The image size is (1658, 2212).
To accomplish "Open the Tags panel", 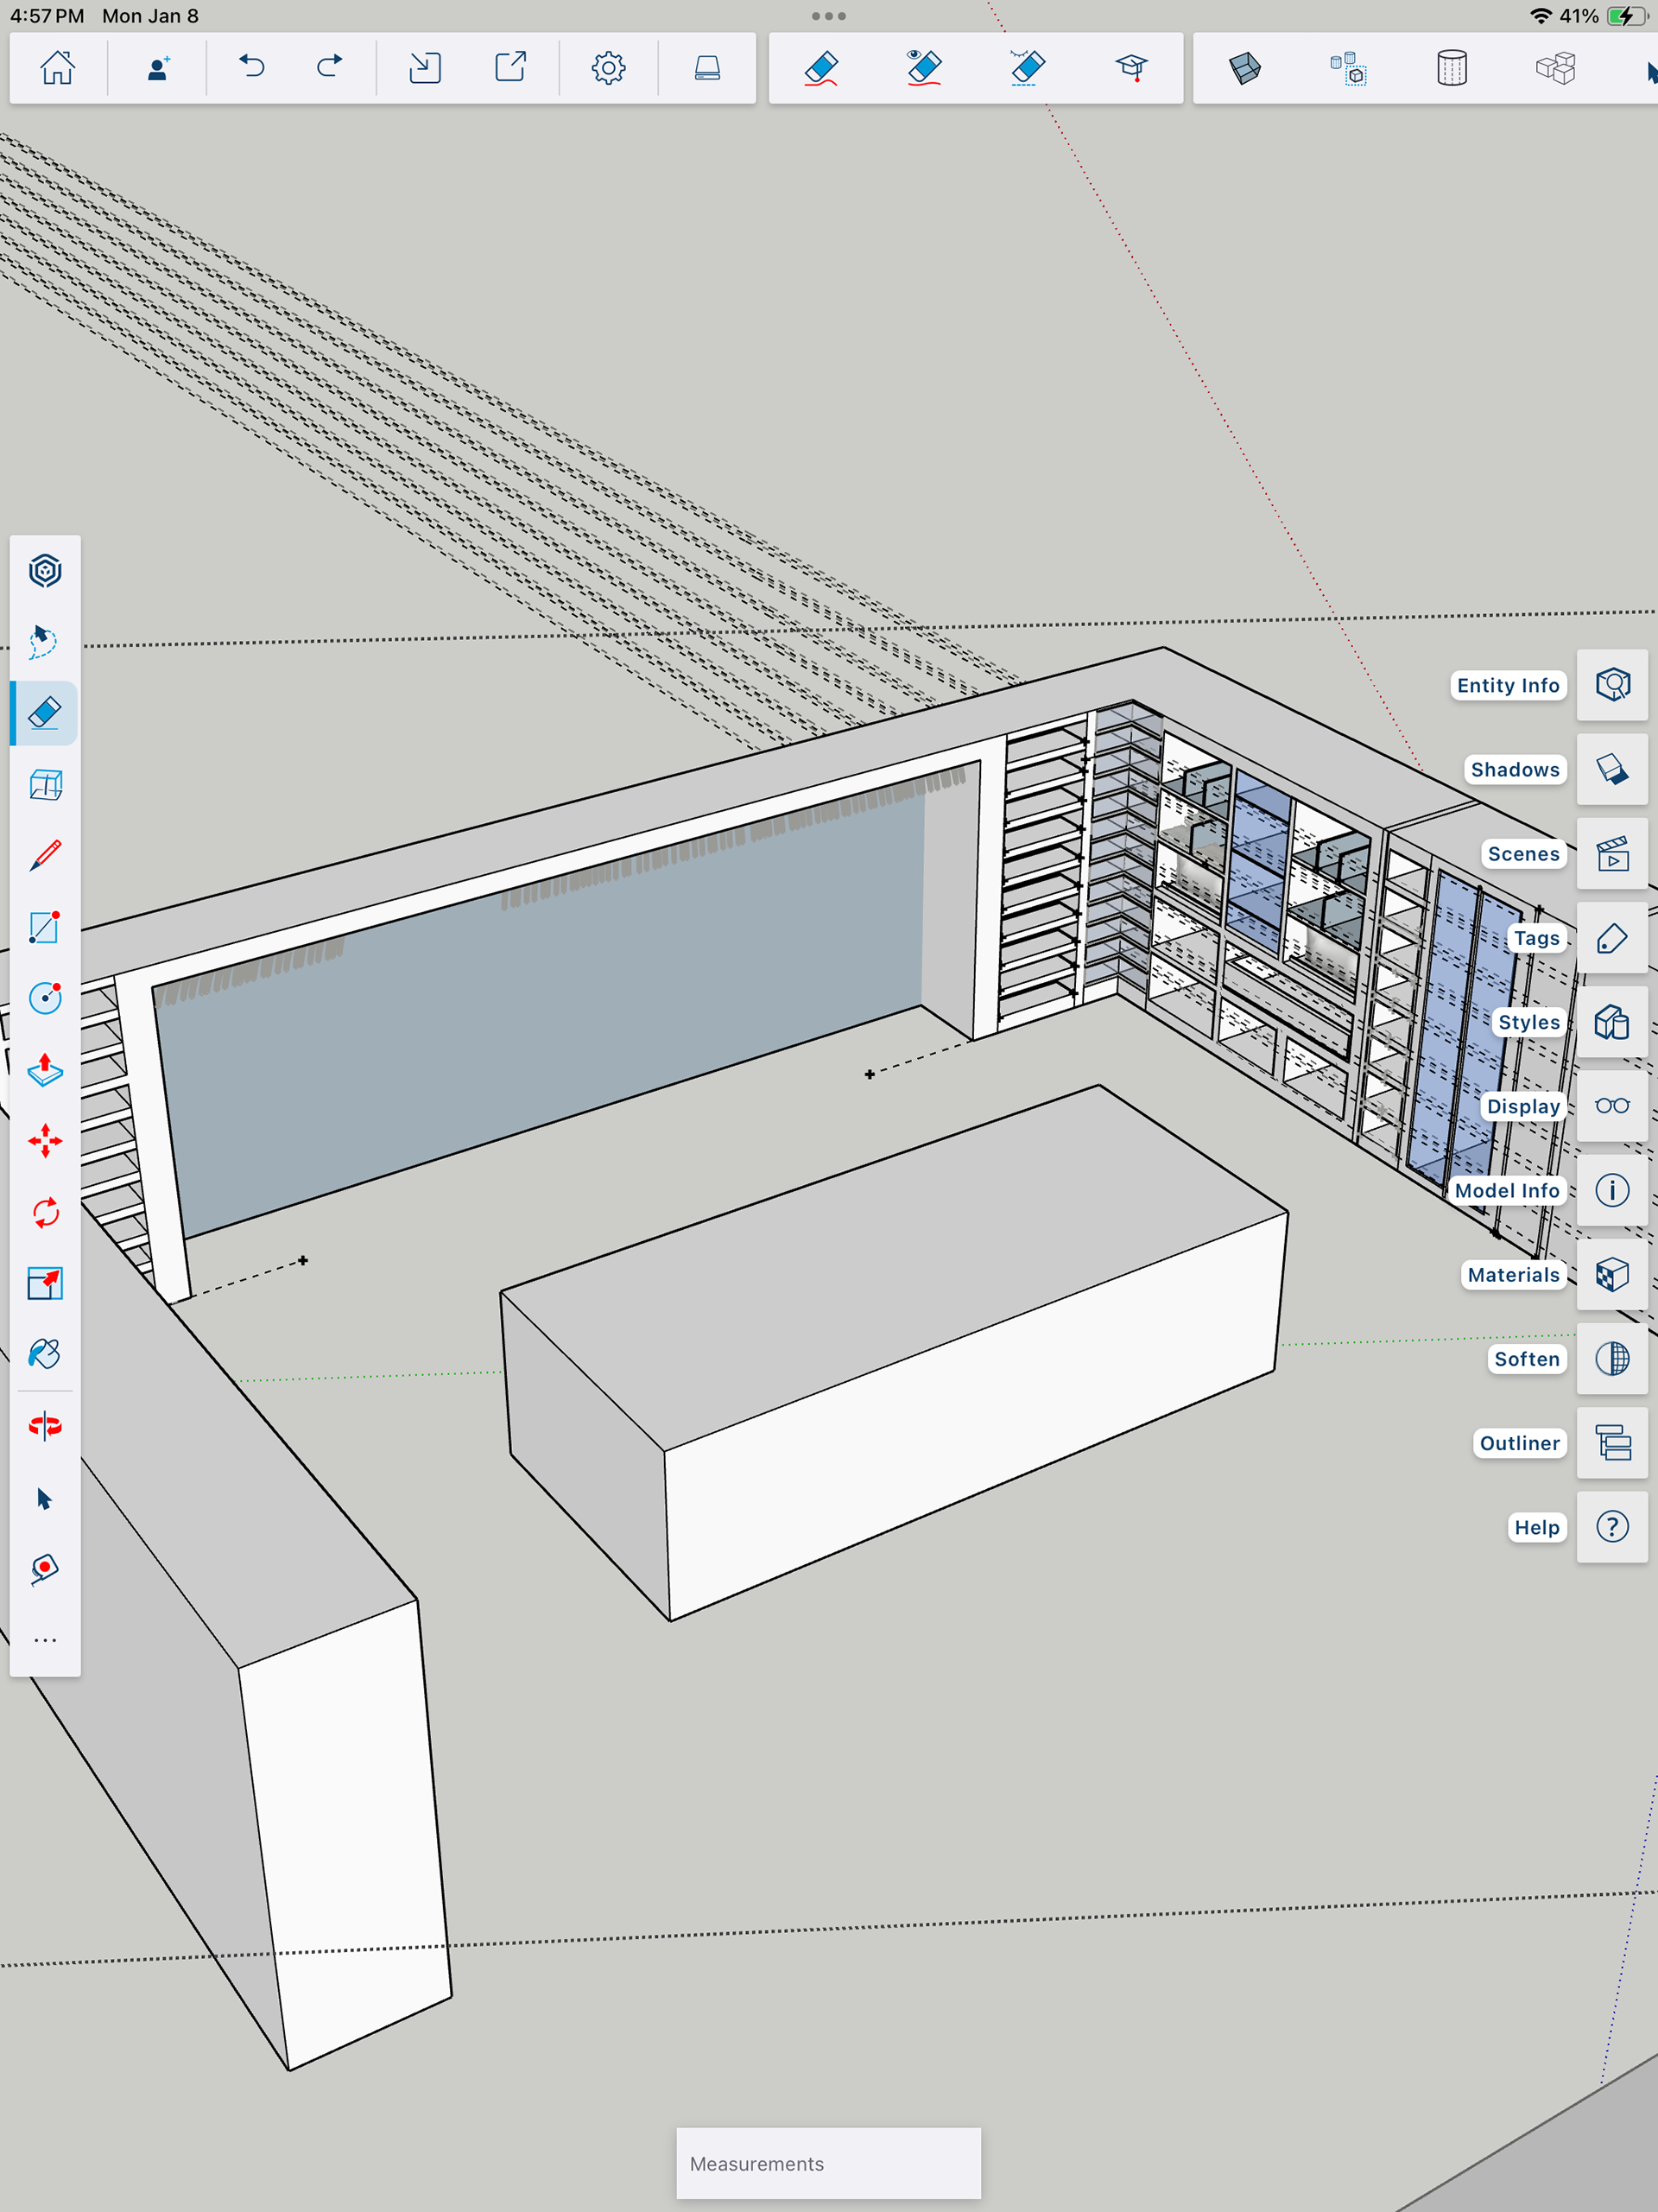I will [x=1611, y=938].
